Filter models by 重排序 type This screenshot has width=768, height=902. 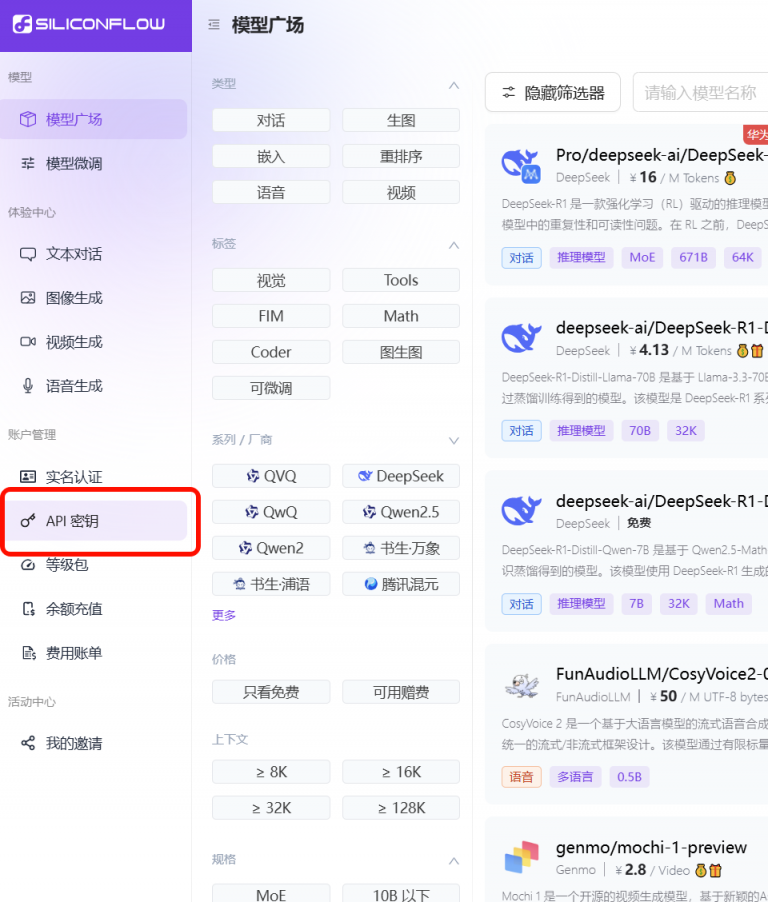pos(401,156)
